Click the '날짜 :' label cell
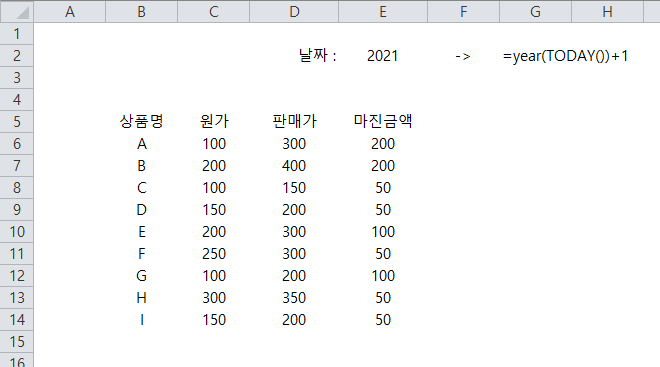The image size is (660, 367). click(318, 55)
